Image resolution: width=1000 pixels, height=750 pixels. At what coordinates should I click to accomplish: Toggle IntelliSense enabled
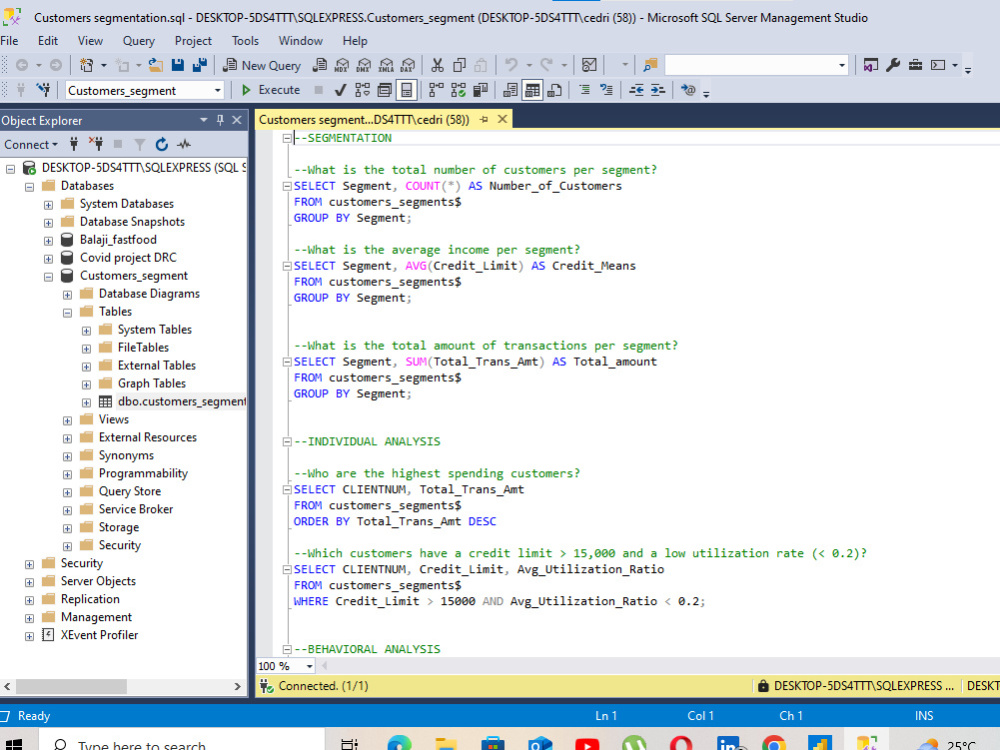(406, 90)
